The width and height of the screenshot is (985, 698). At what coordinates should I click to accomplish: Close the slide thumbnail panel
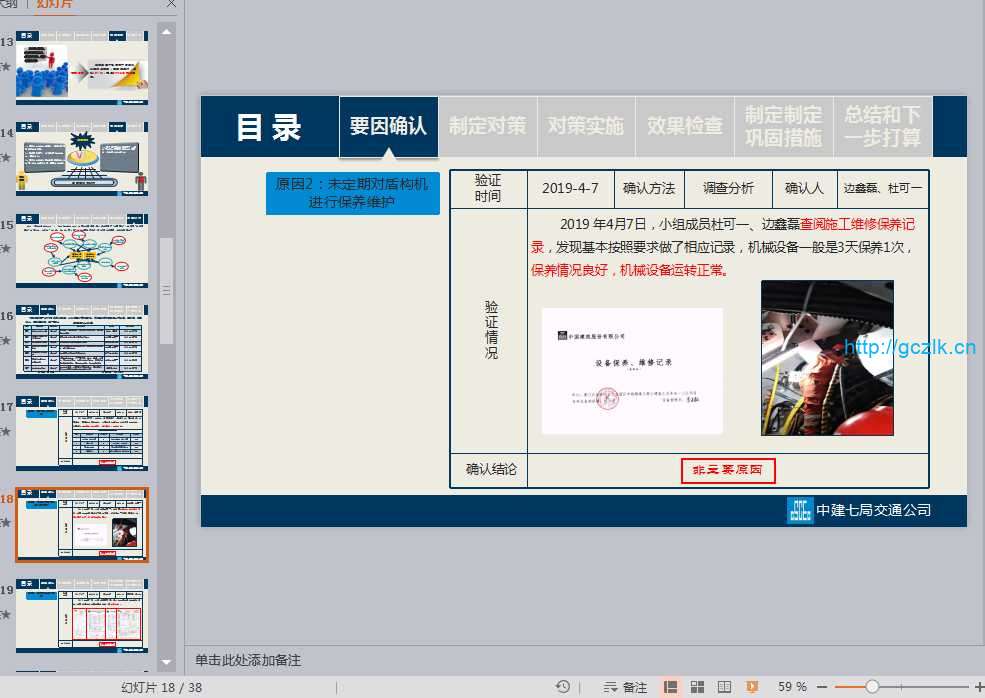[x=171, y=4]
